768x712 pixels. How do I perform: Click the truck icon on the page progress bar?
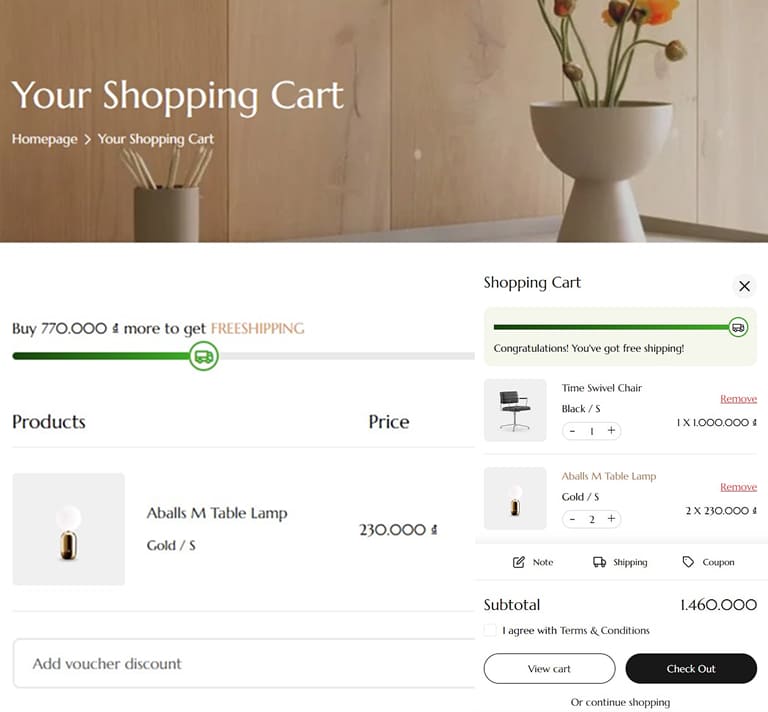point(204,356)
